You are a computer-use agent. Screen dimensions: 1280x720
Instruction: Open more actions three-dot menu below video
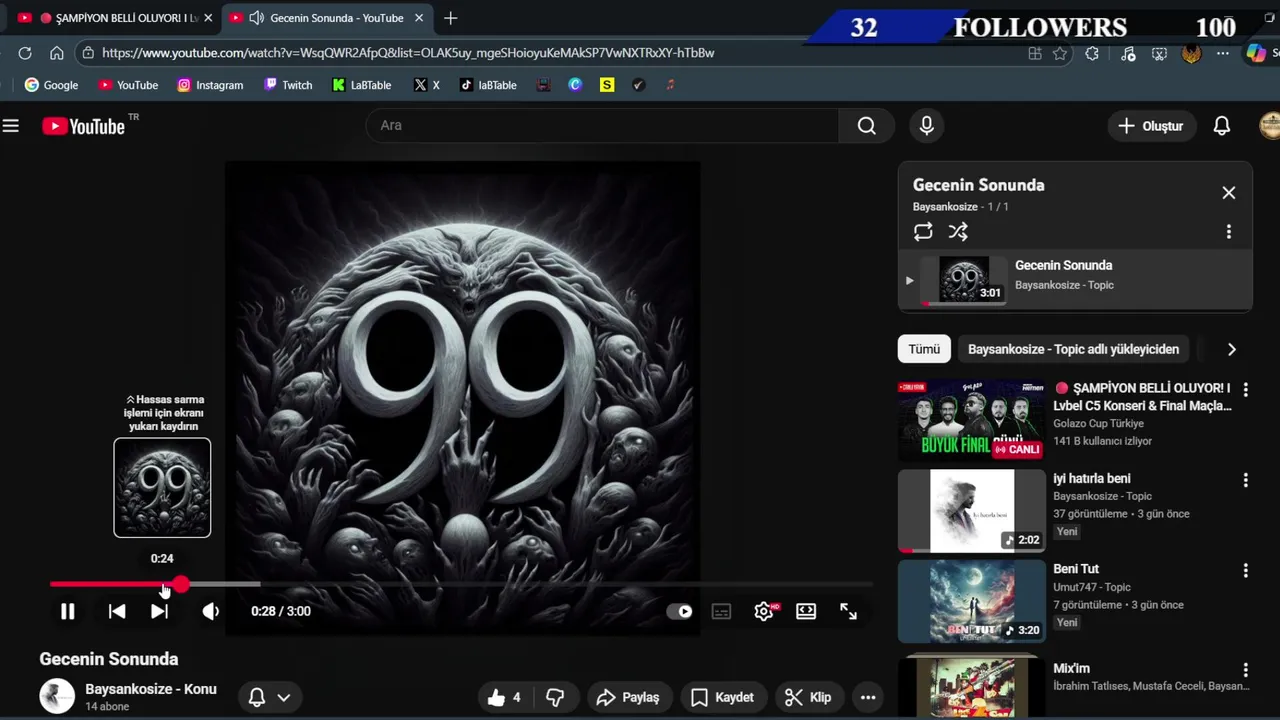click(868, 697)
